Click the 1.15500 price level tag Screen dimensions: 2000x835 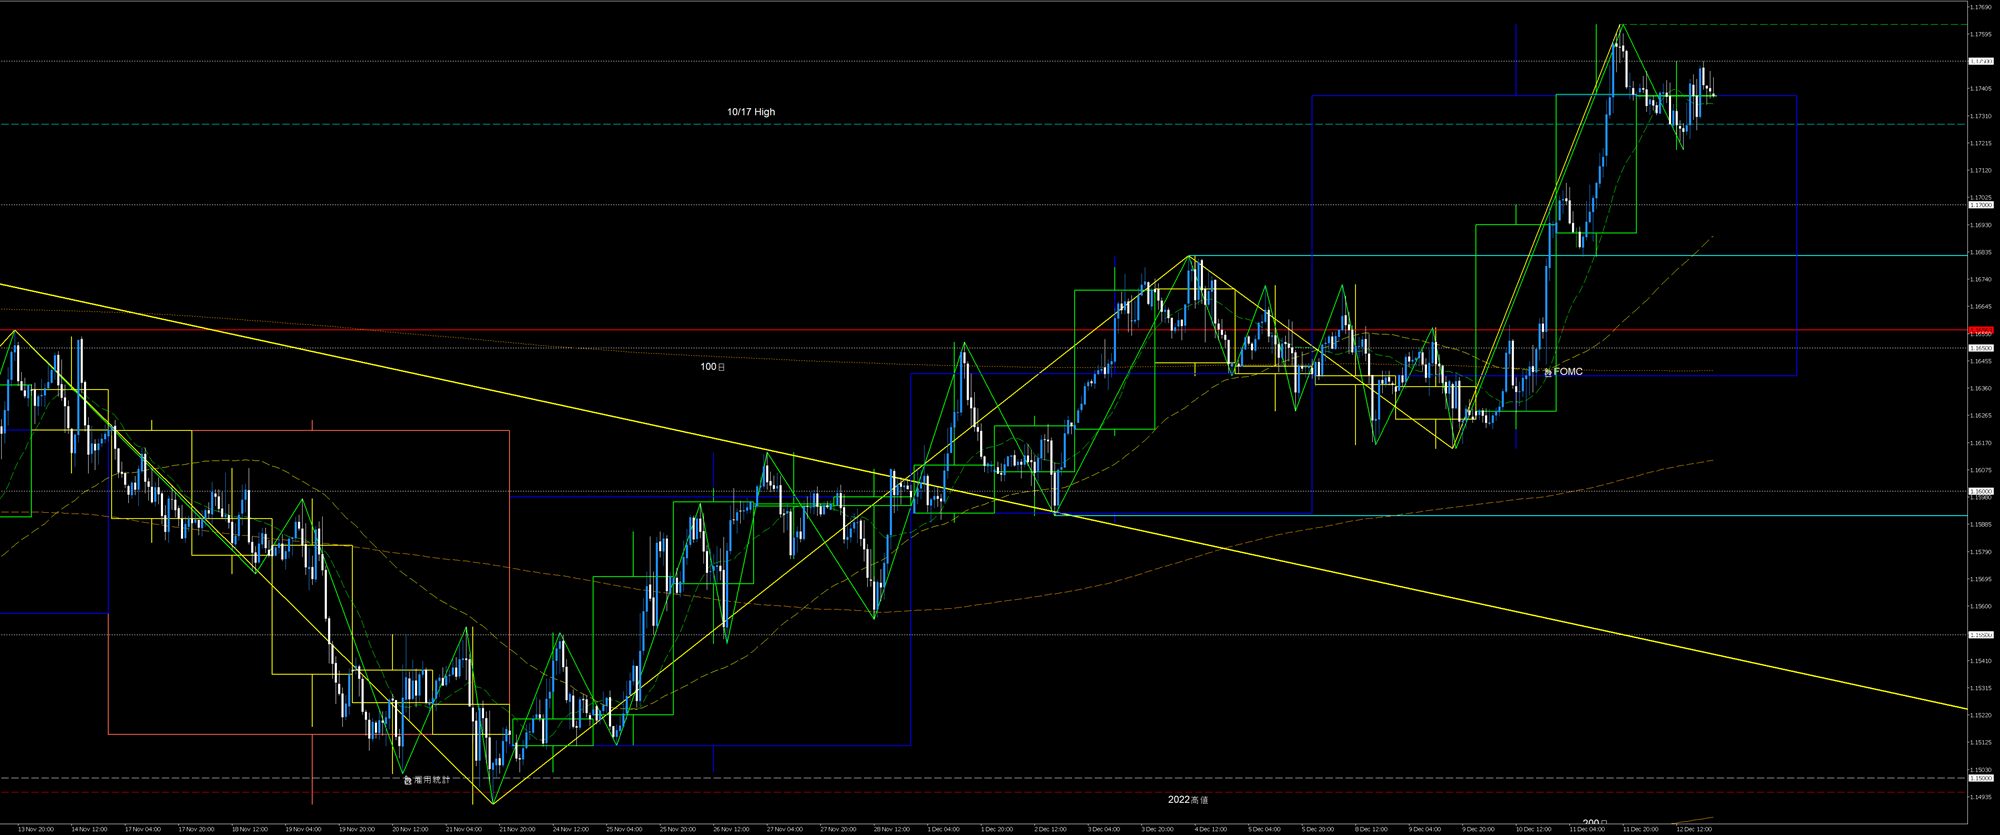point(1980,634)
